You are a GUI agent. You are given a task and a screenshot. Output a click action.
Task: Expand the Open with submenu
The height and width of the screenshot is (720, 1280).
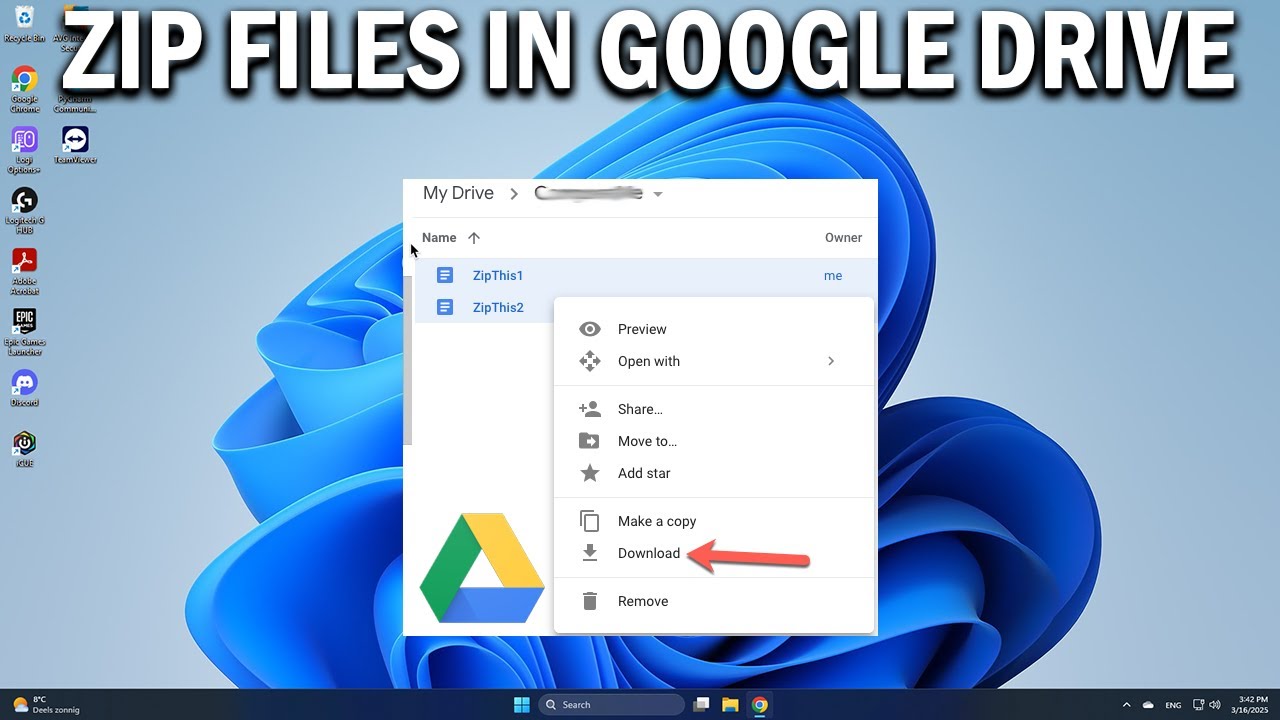(714, 361)
